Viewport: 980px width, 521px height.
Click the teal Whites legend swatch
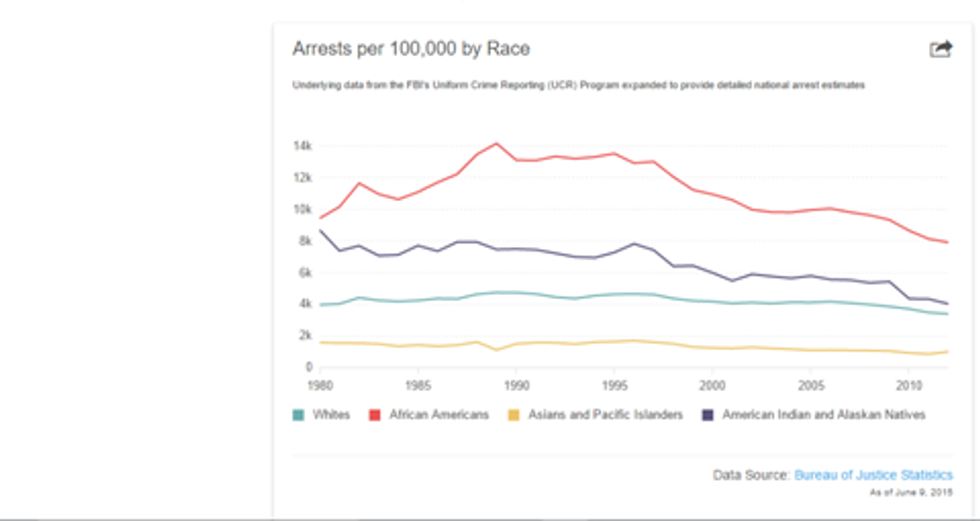pos(298,414)
